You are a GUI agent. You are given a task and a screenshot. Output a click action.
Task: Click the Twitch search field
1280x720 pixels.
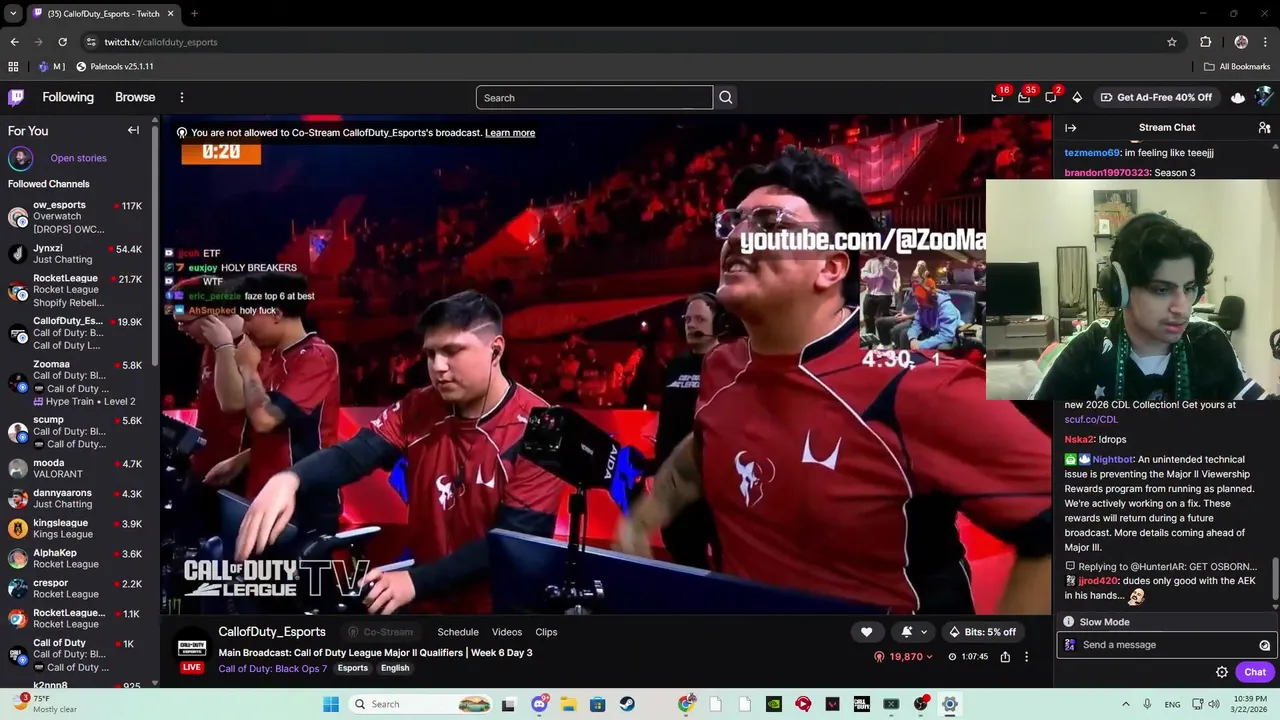point(594,98)
